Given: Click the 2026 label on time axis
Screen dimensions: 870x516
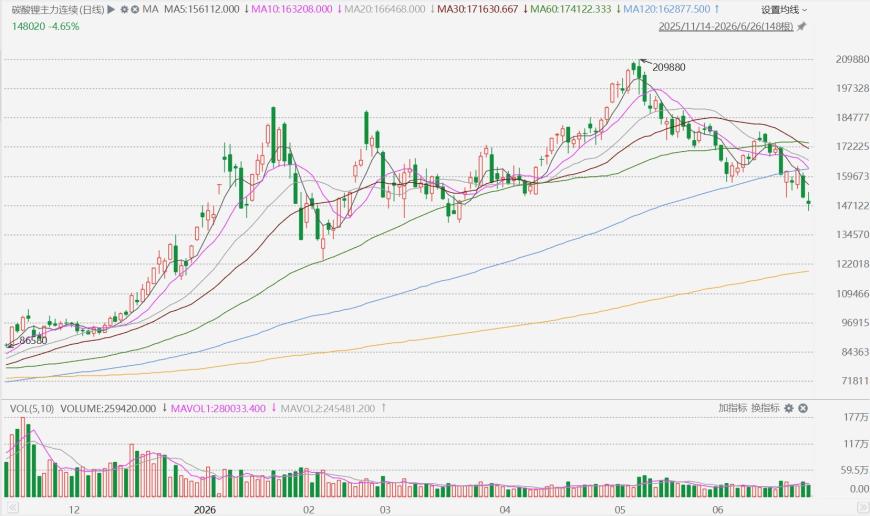Looking at the screenshot, I should (x=205, y=510).
